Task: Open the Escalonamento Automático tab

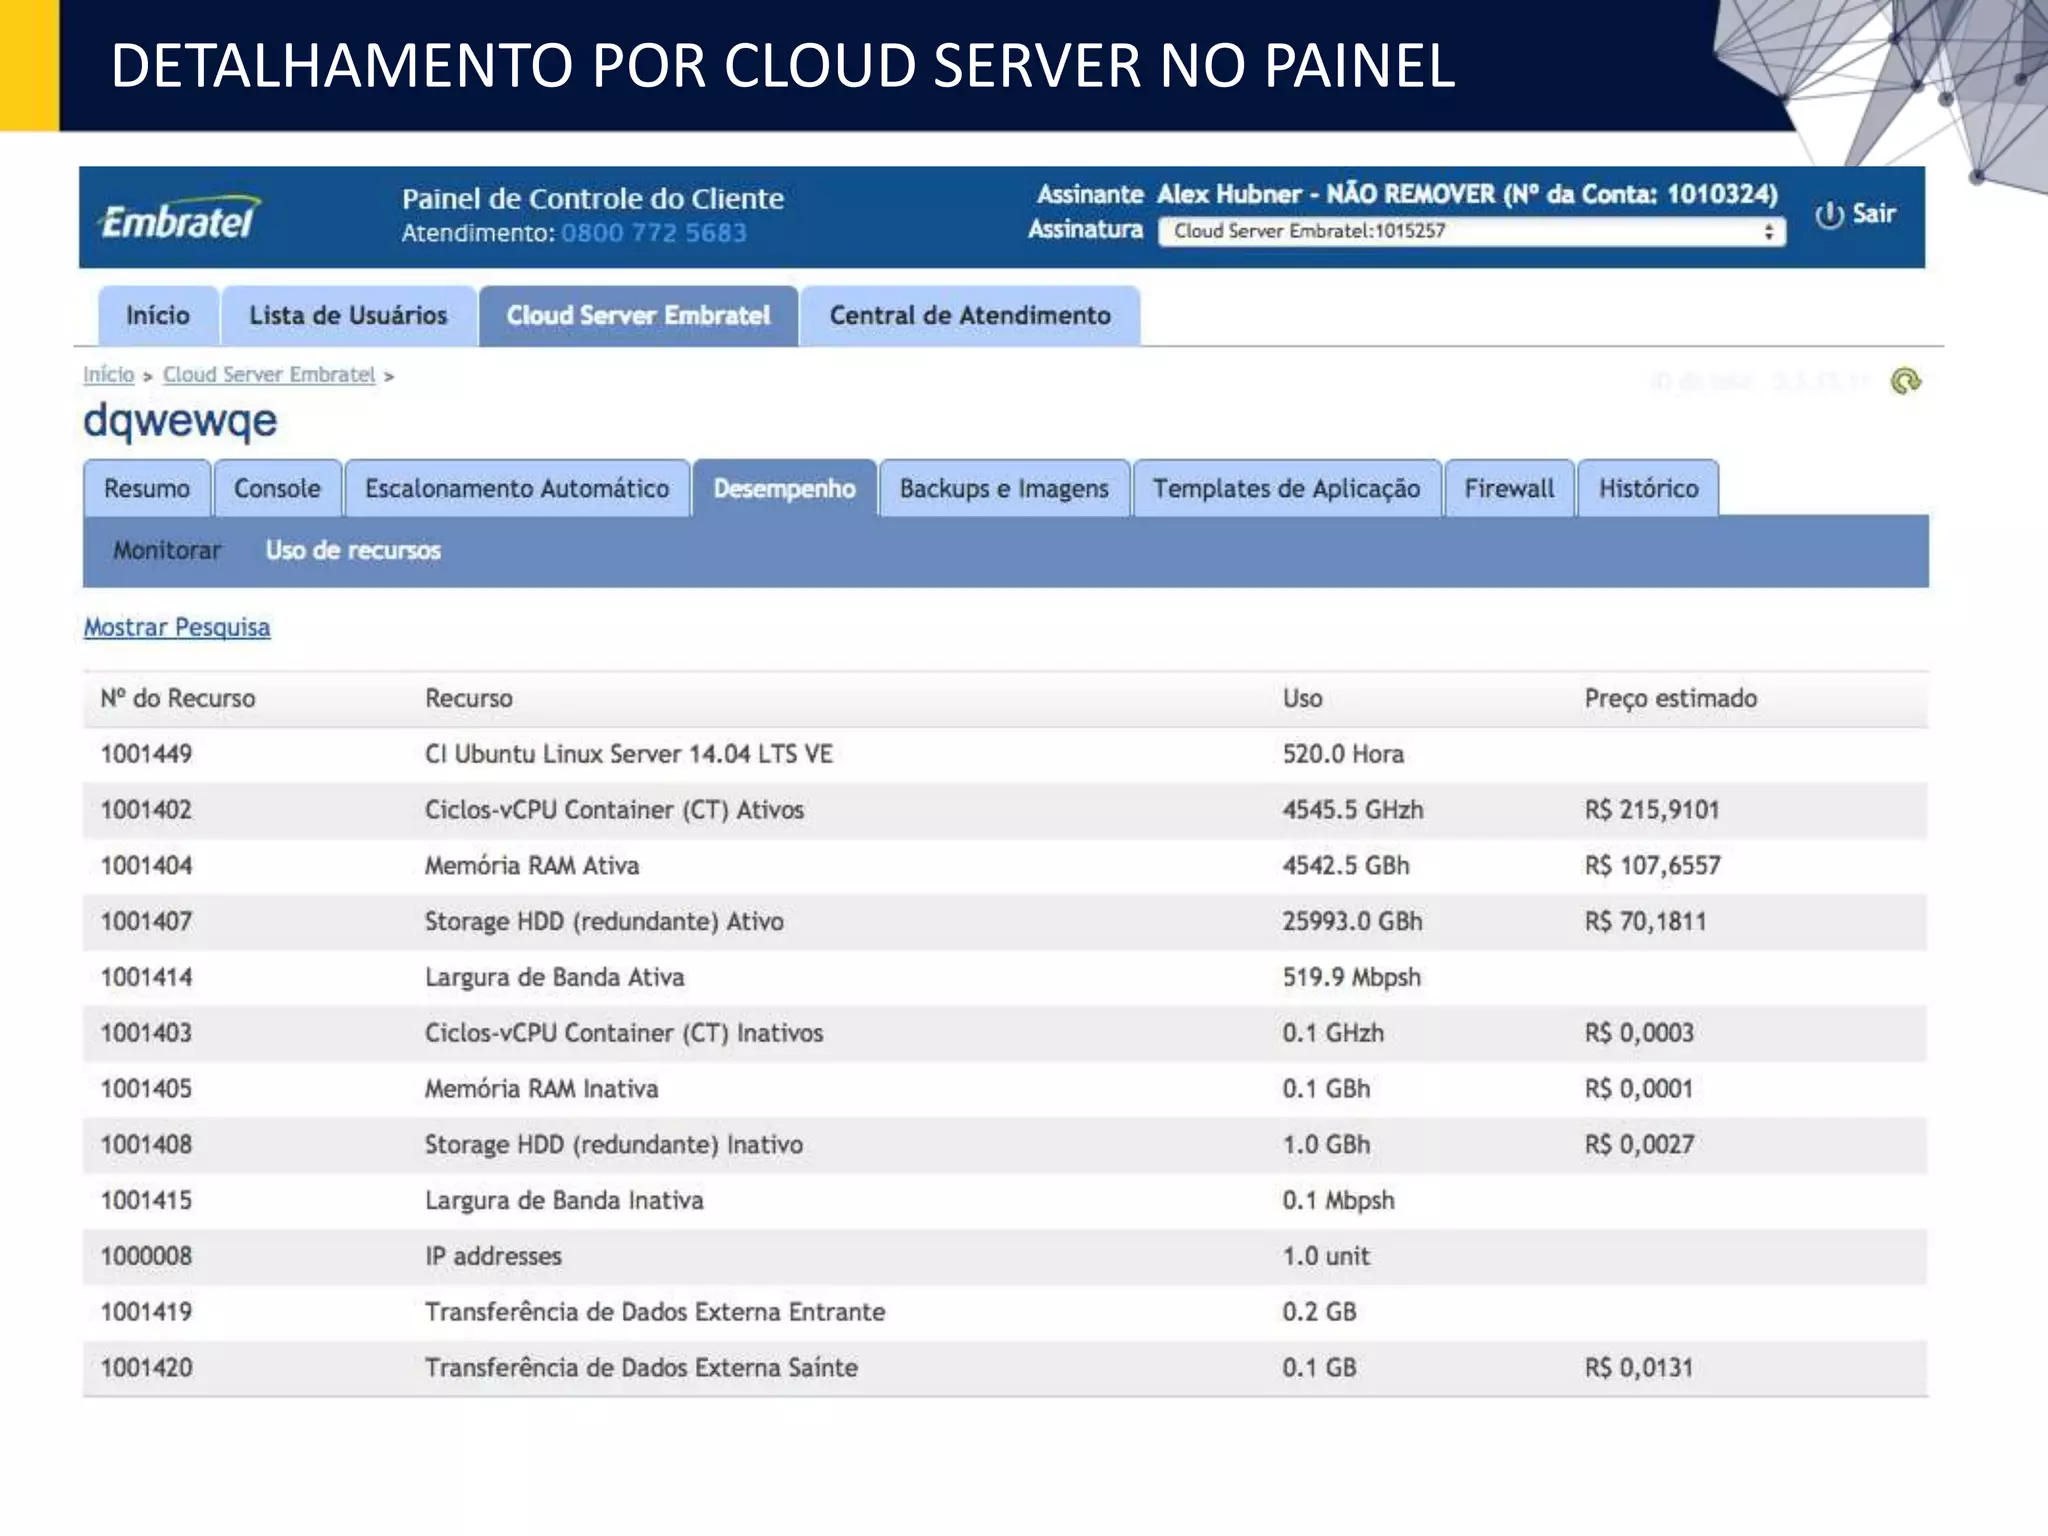Action: [517, 488]
